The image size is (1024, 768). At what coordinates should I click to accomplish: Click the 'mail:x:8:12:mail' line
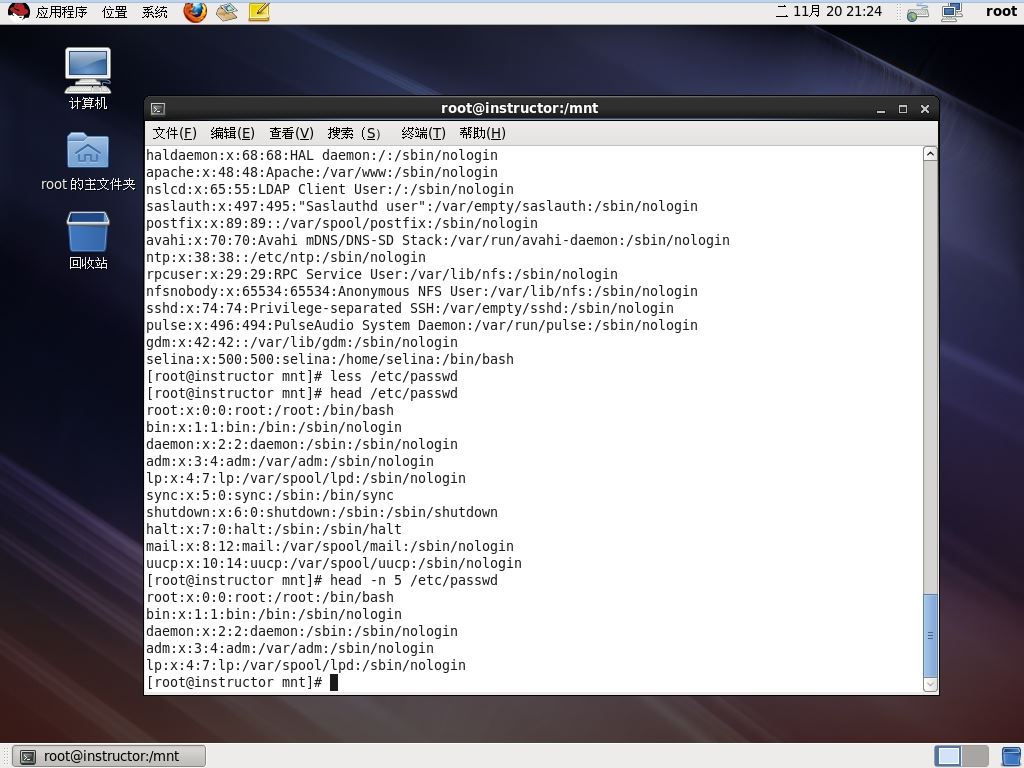pos(330,546)
